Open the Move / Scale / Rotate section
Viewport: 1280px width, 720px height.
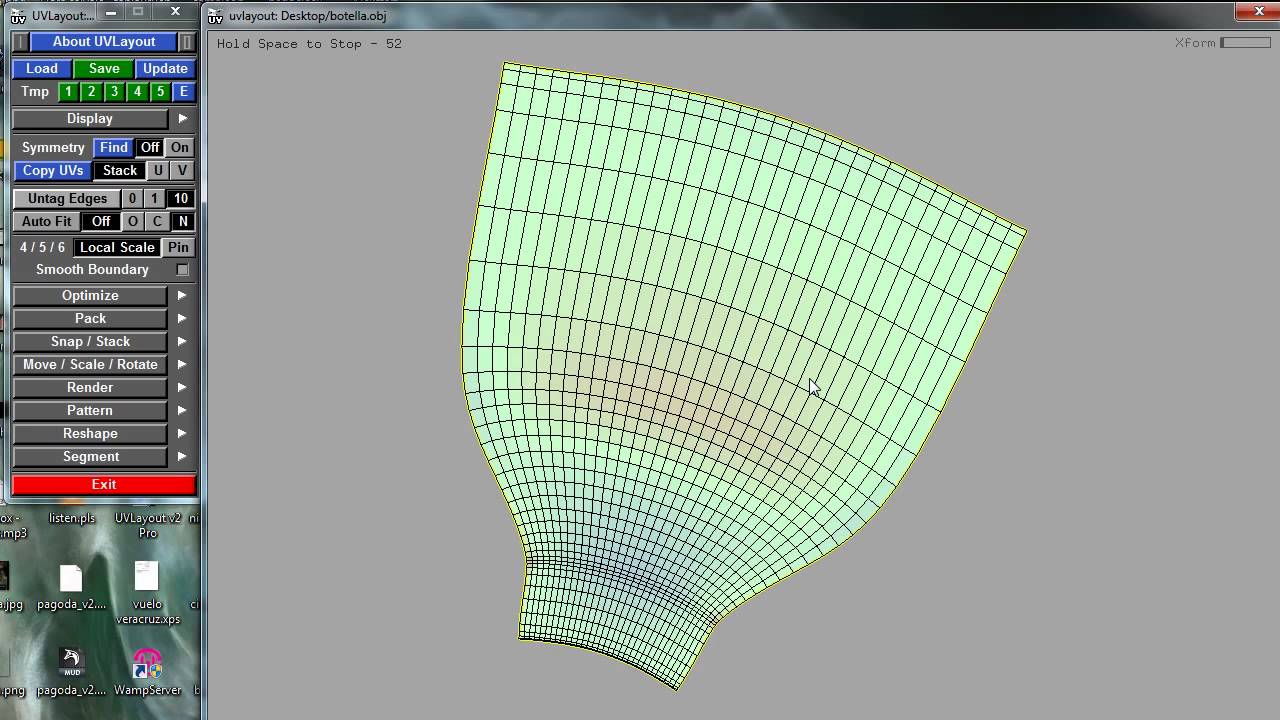[x=90, y=364]
